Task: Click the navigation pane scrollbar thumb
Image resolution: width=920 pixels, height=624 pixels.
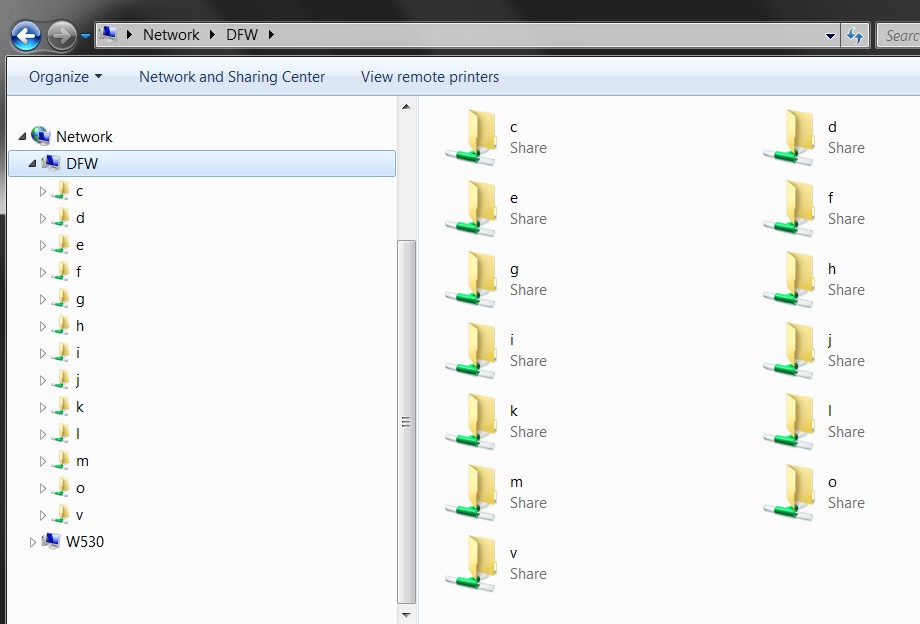Action: point(406,422)
